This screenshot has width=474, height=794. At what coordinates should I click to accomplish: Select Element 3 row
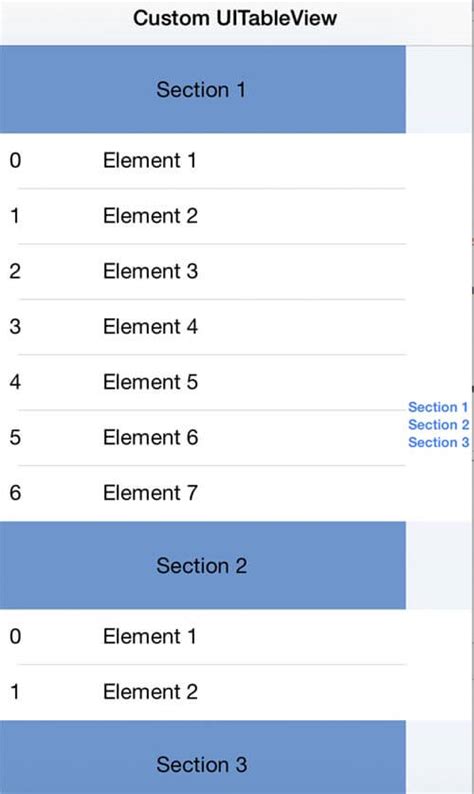pos(203,271)
